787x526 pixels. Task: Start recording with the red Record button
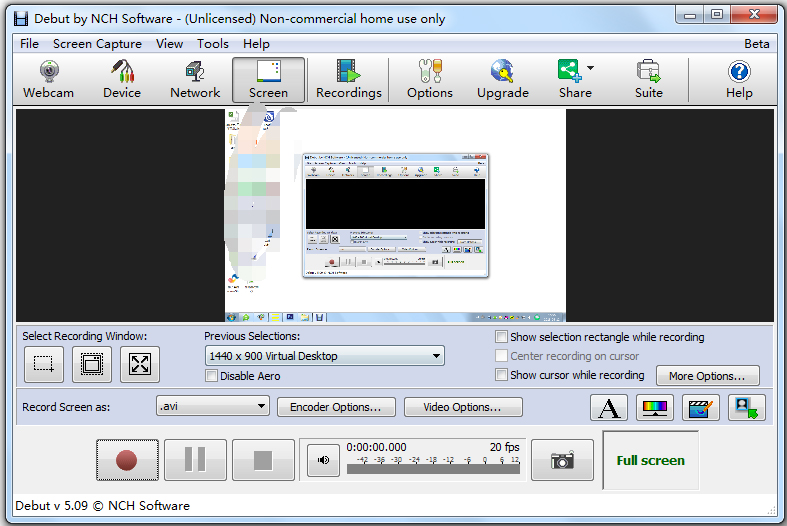coord(127,460)
